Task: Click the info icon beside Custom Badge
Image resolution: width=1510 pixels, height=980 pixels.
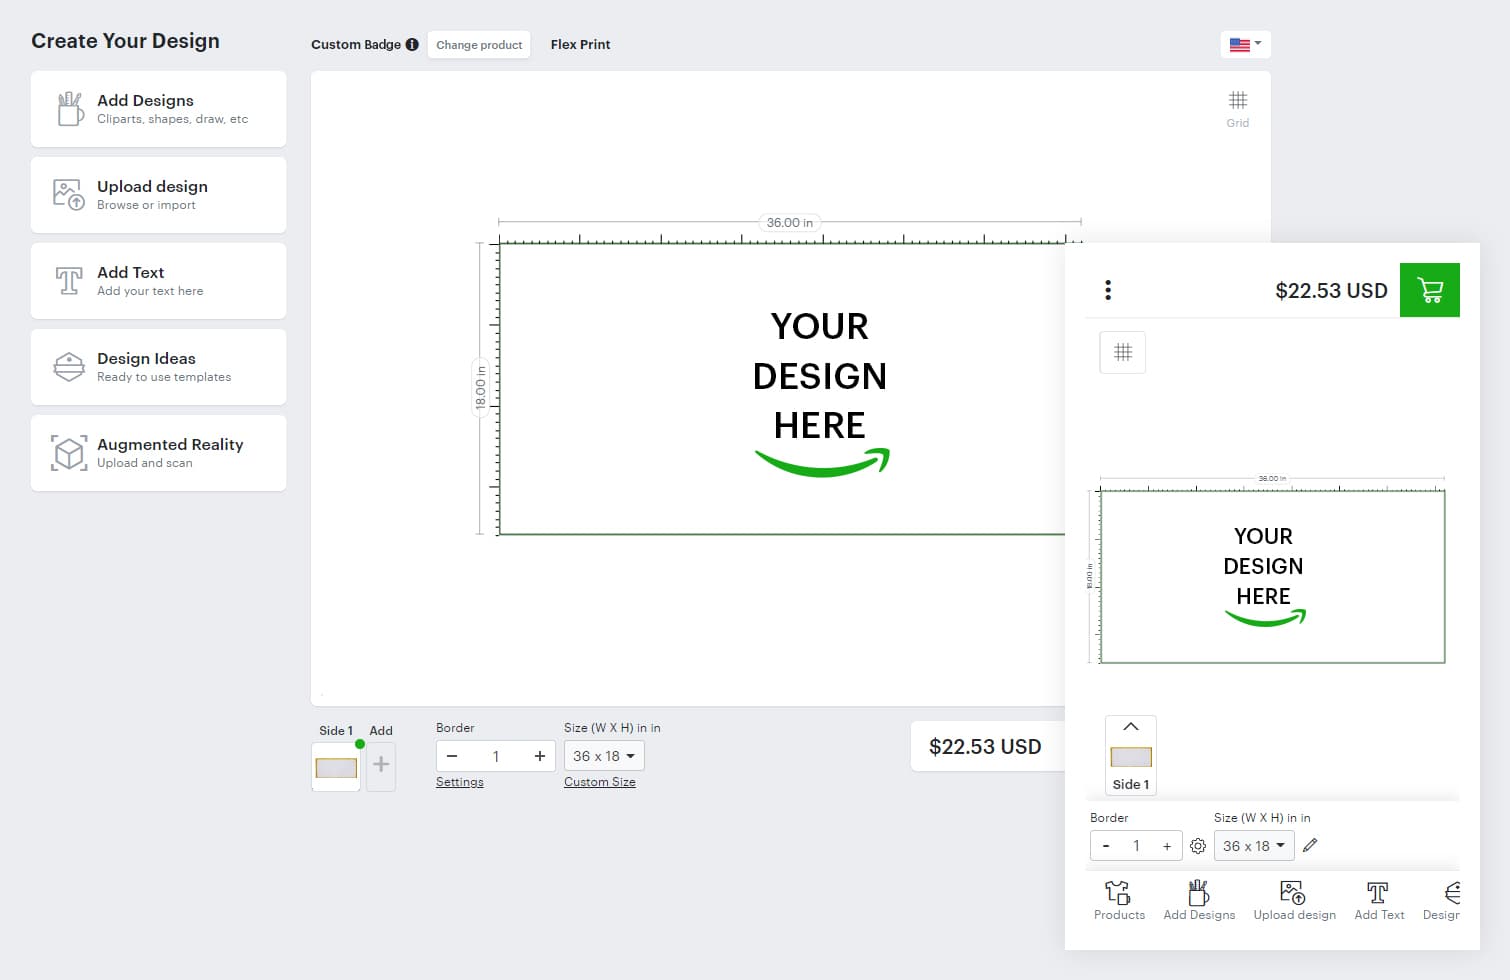Action: click(x=411, y=44)
